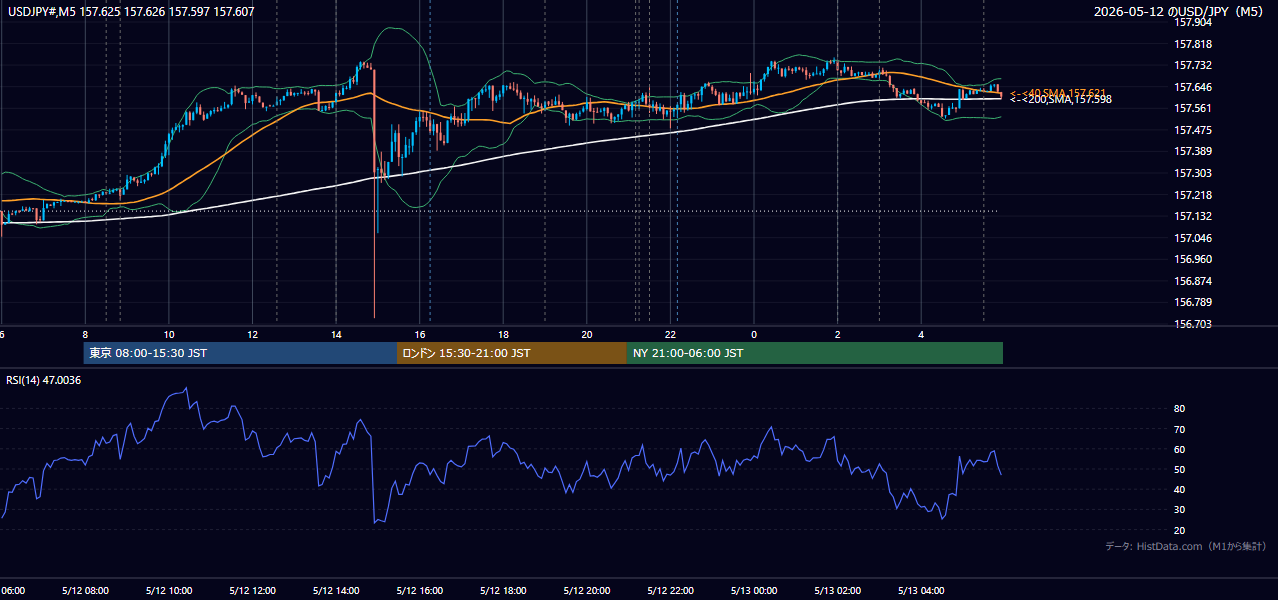1278x600 pixels.
Task: Click the hour tick 12 under the price chart
Action: coord(252,335)
